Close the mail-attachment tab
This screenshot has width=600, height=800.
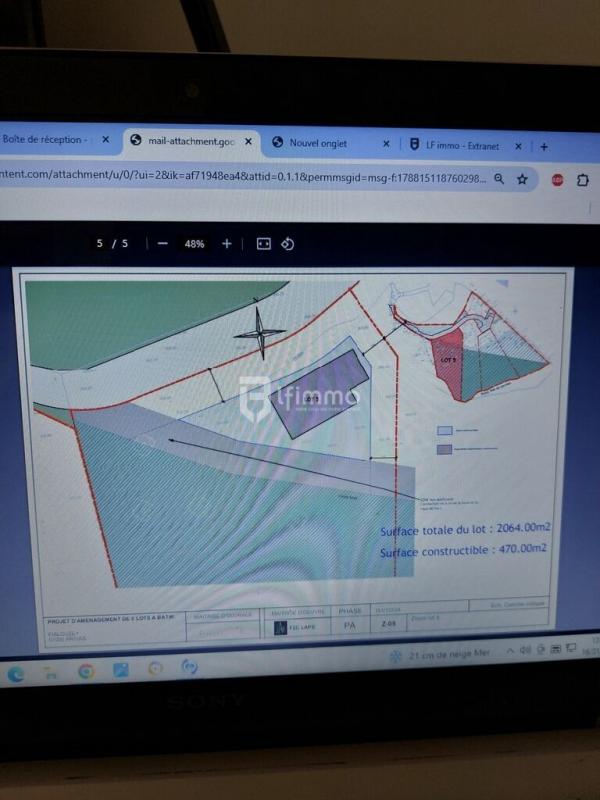tap(248, 142)
